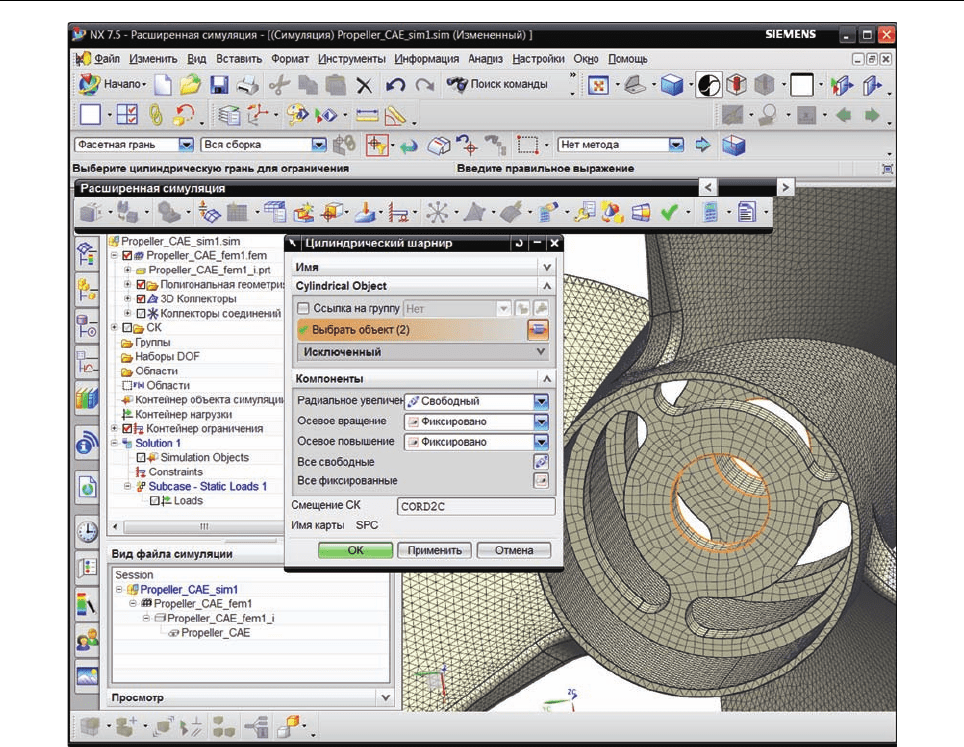The width and height of the screenshot is (964, 747).
Task: Open the Файл menu
Action: pos(106,59)
